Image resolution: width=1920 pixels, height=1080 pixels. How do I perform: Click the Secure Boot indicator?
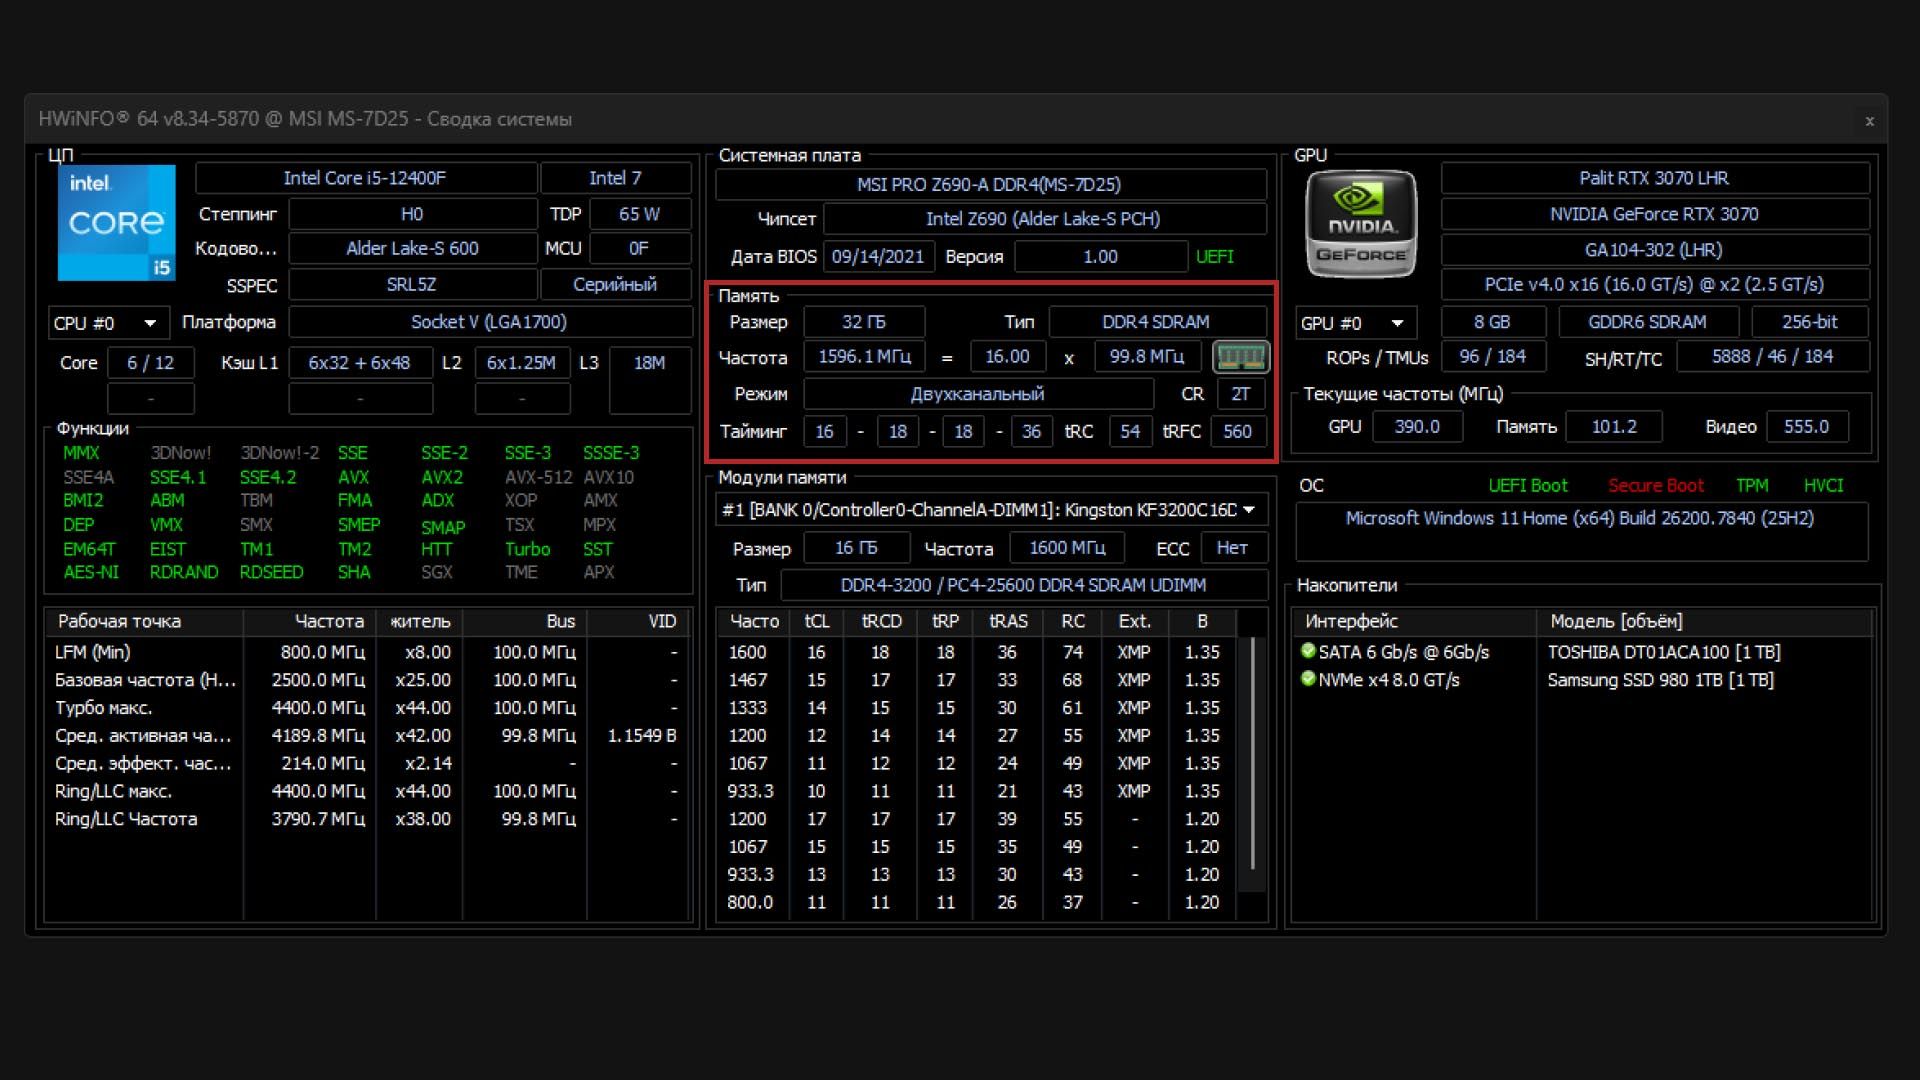[1655, 485]
